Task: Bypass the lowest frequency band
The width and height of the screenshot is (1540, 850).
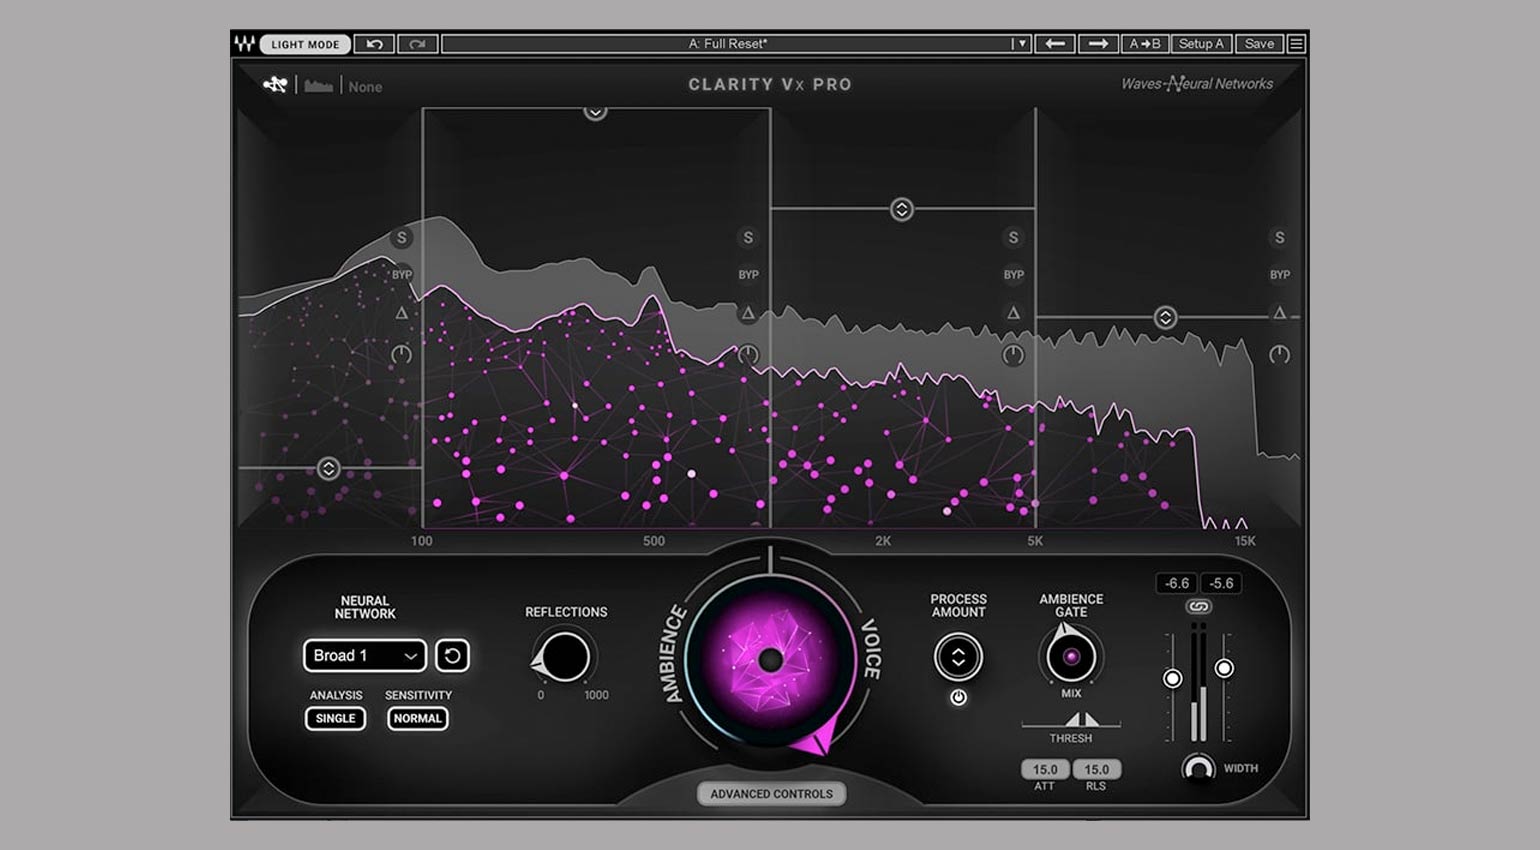Action: [x=401, y=275]
